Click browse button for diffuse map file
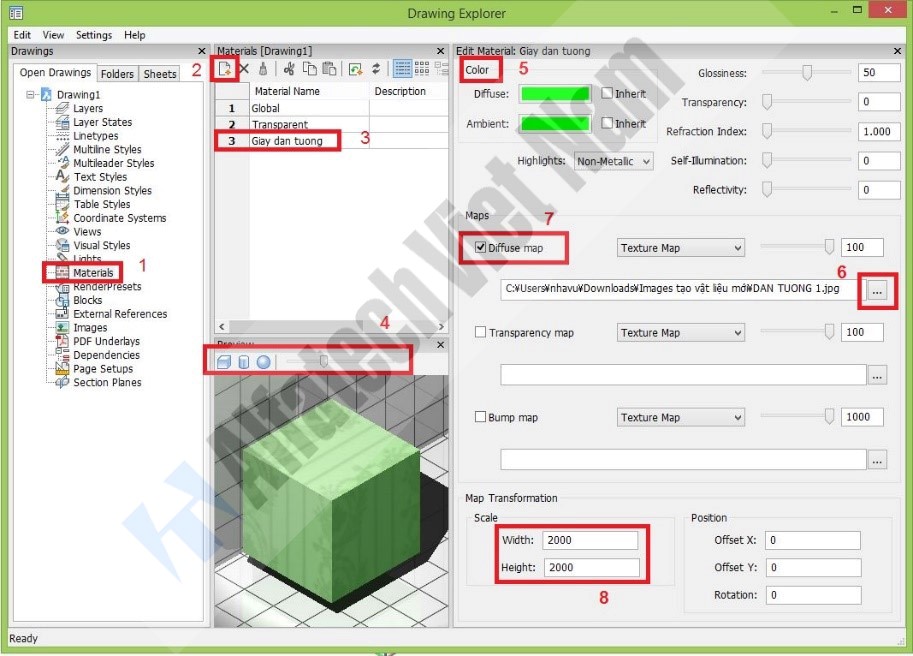 [x=877, y=290]
